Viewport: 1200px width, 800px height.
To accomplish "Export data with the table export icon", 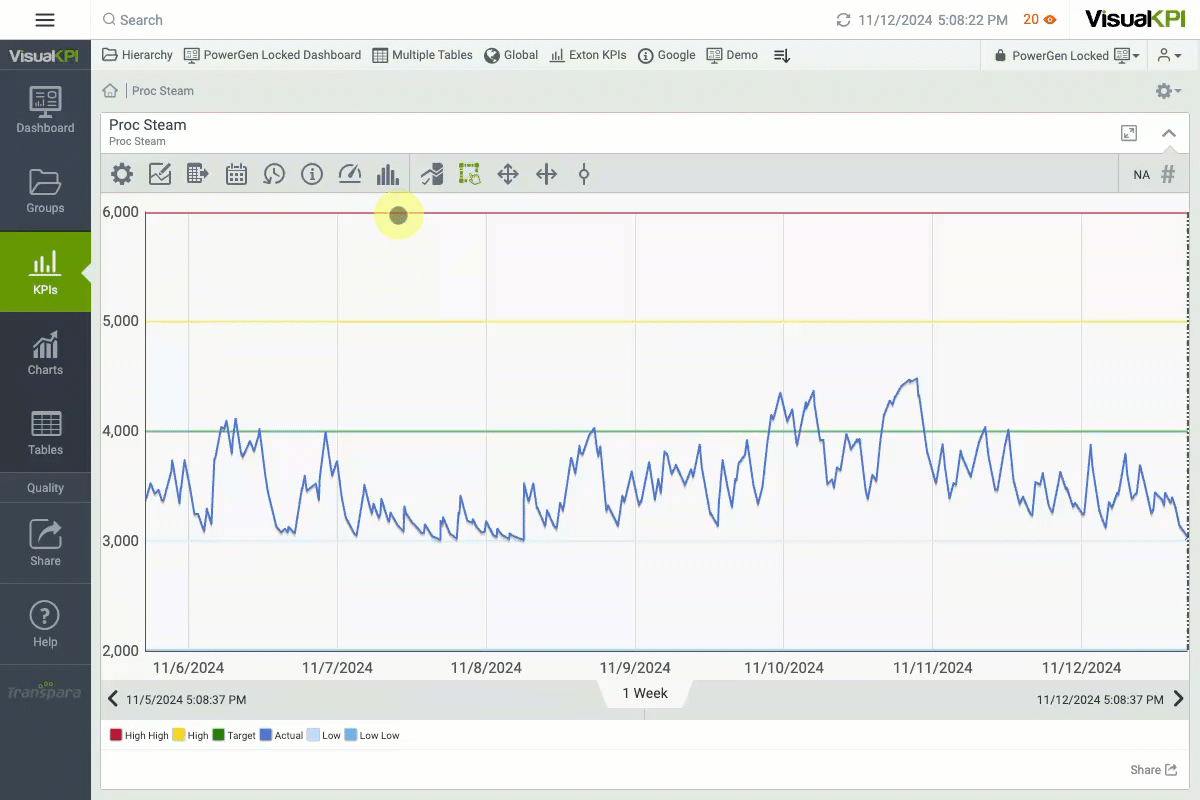I will click(198, 175).
